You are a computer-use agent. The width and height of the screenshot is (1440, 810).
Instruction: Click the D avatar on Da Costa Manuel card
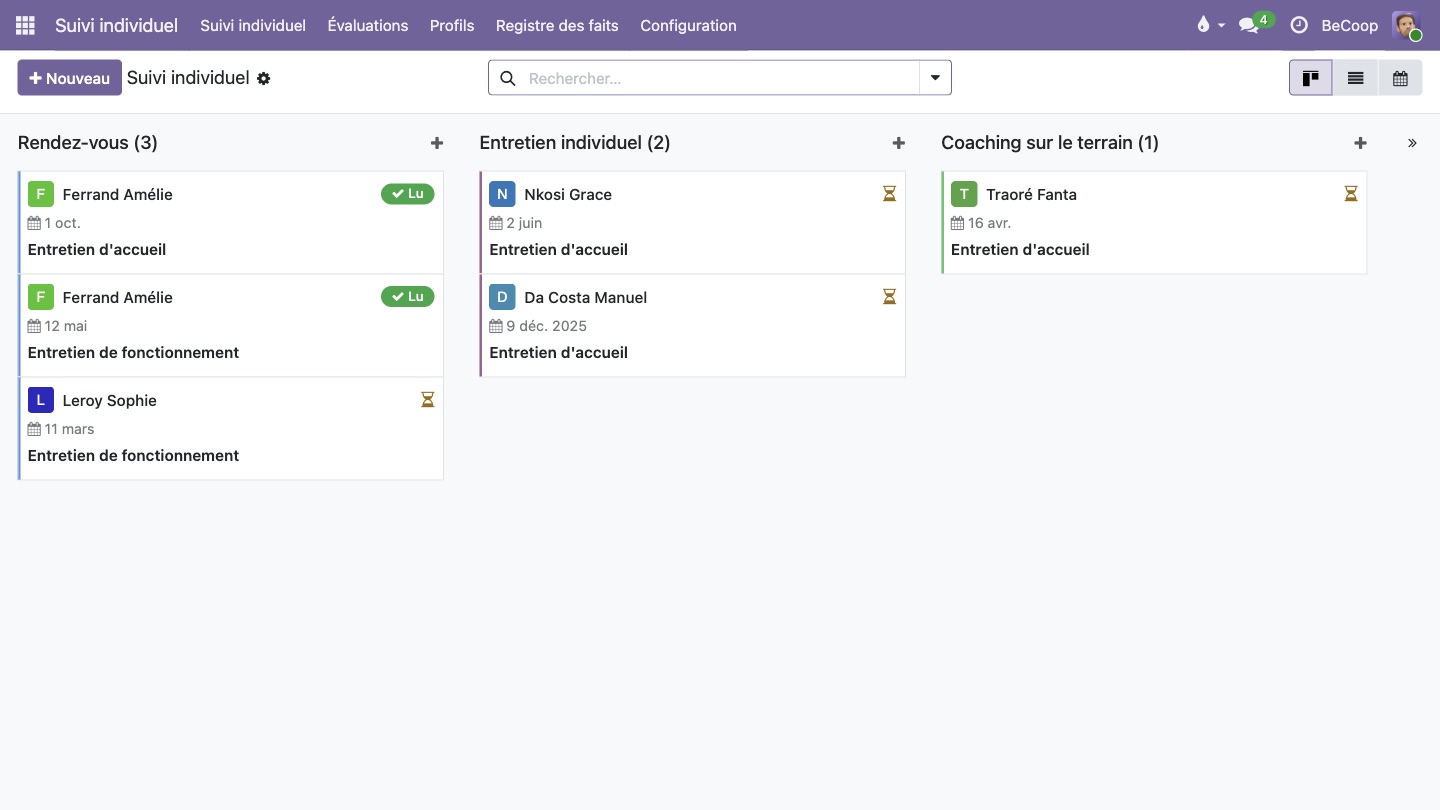pyautogui.click(x=502, y=297)
